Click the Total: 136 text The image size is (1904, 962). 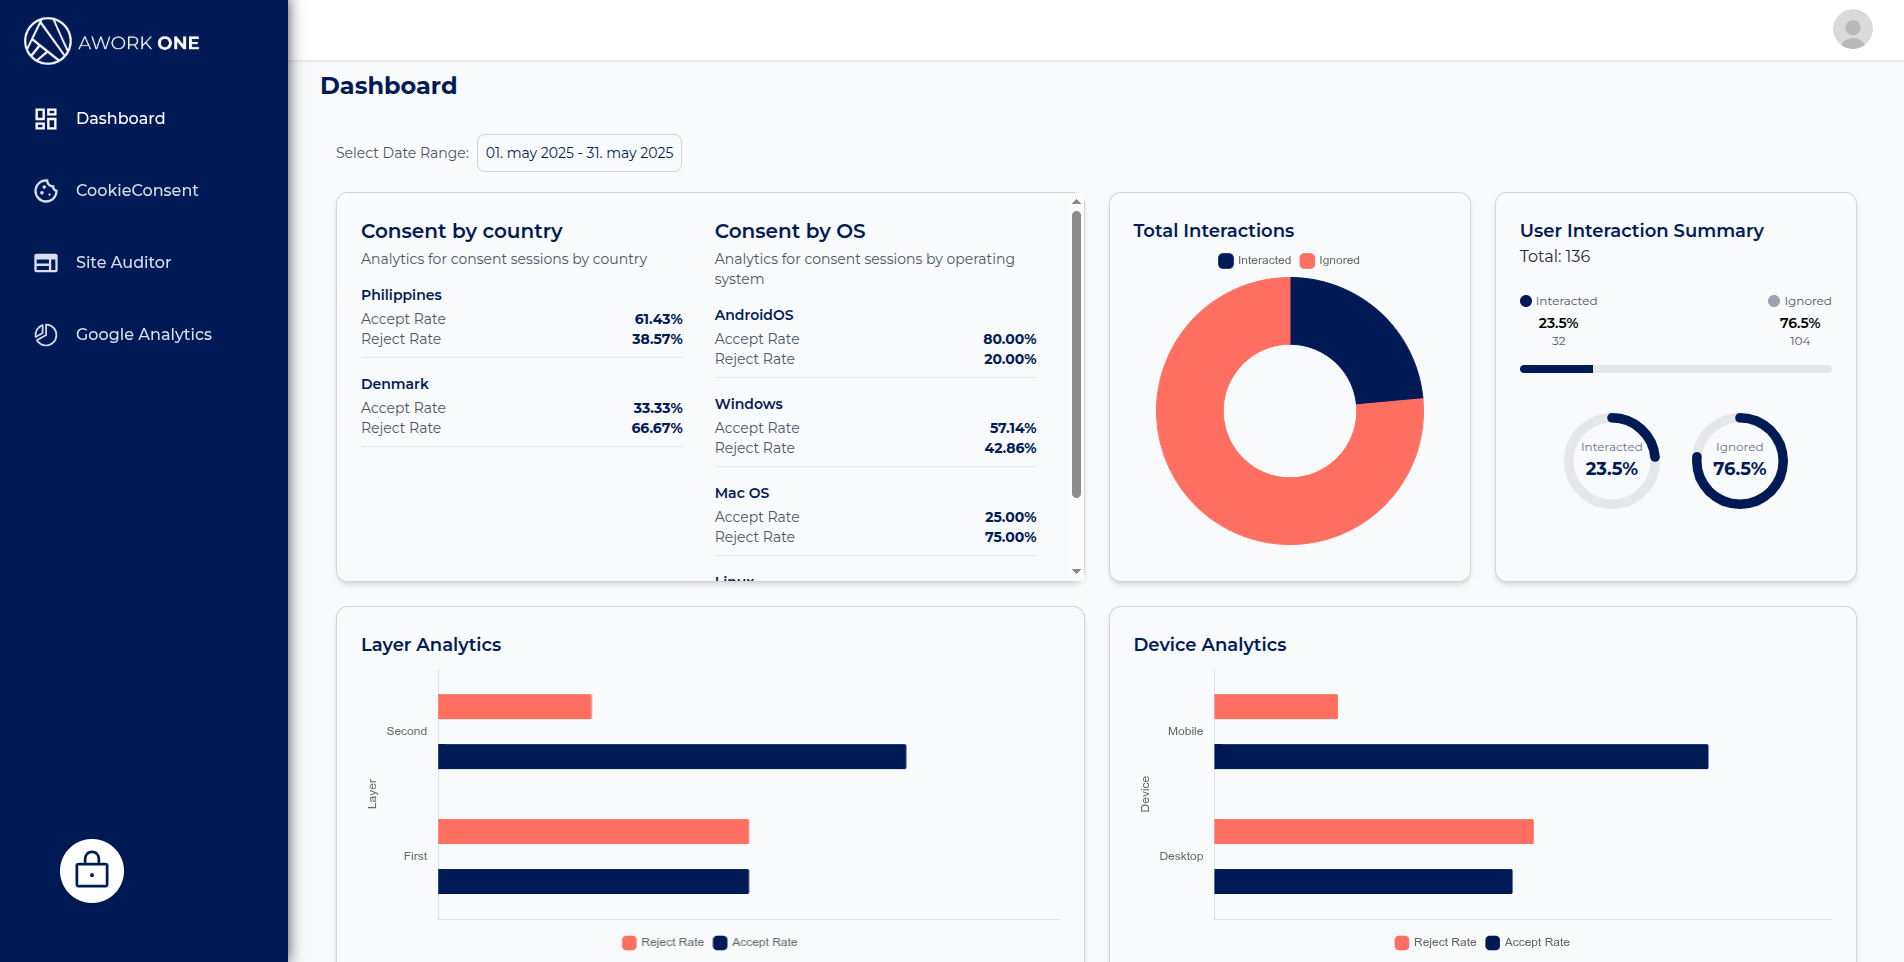(1555, 257)
